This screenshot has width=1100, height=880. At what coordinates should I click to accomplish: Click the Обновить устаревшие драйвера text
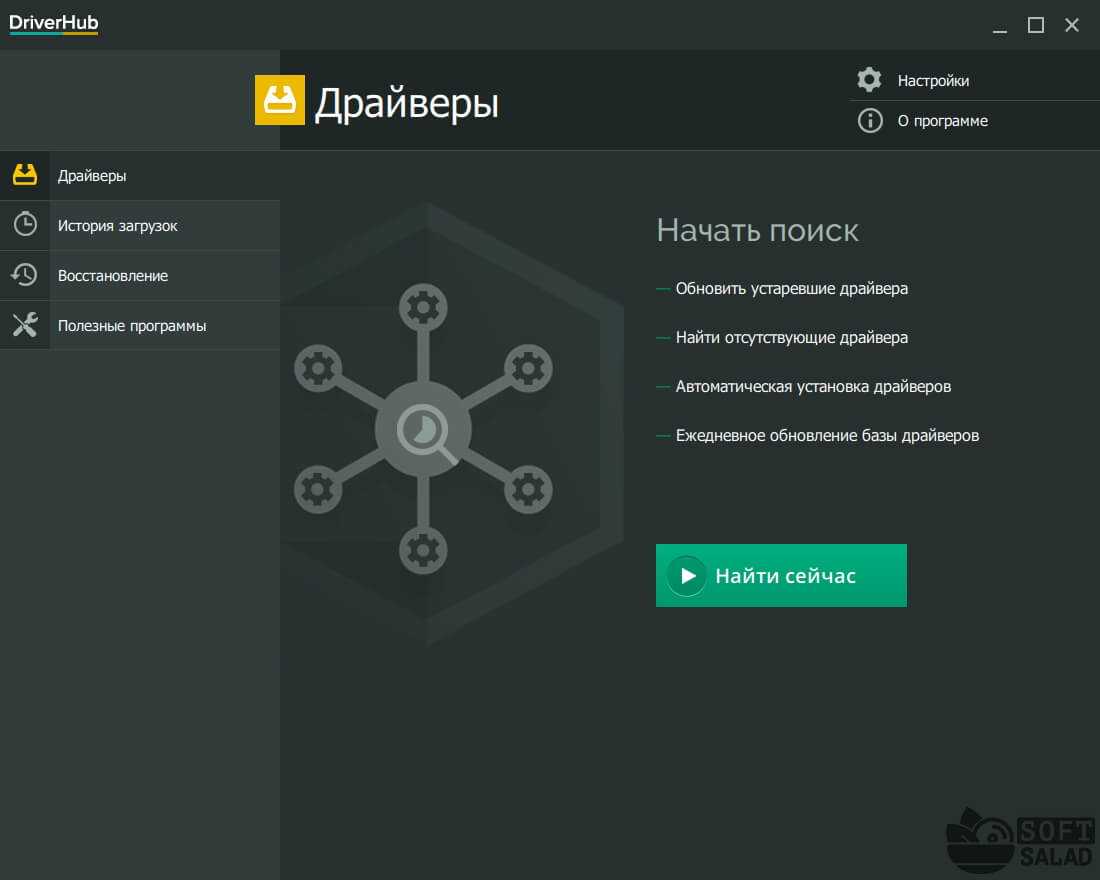point(791,289)
